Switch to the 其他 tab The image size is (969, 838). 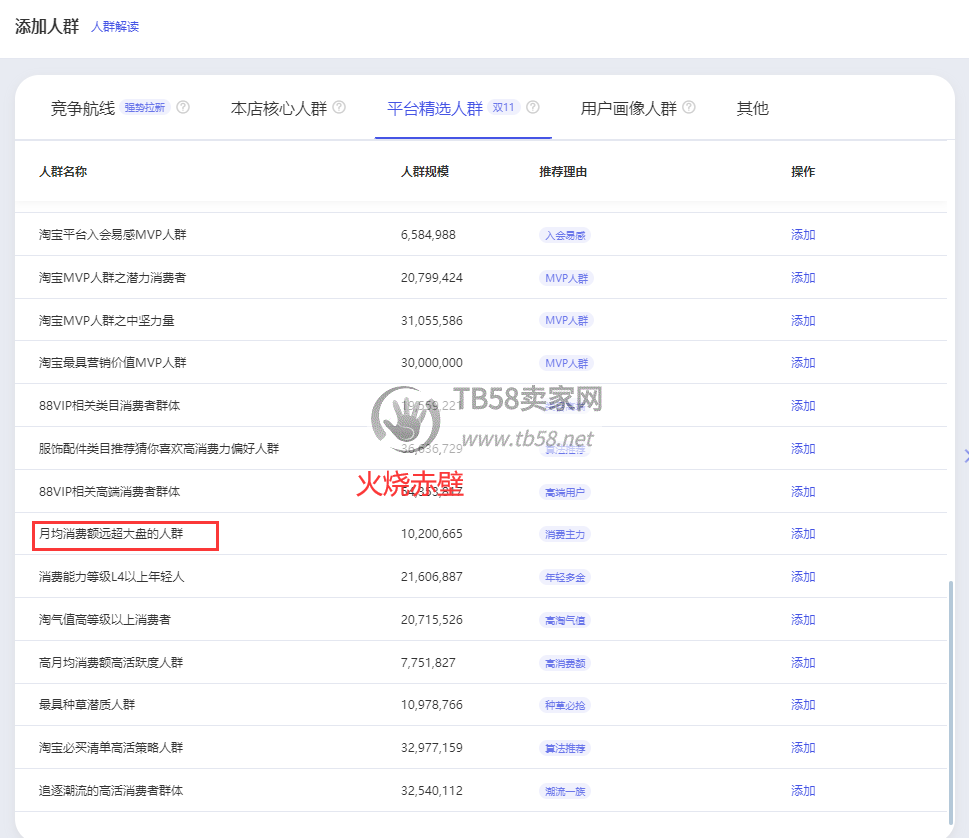[752, 108]
